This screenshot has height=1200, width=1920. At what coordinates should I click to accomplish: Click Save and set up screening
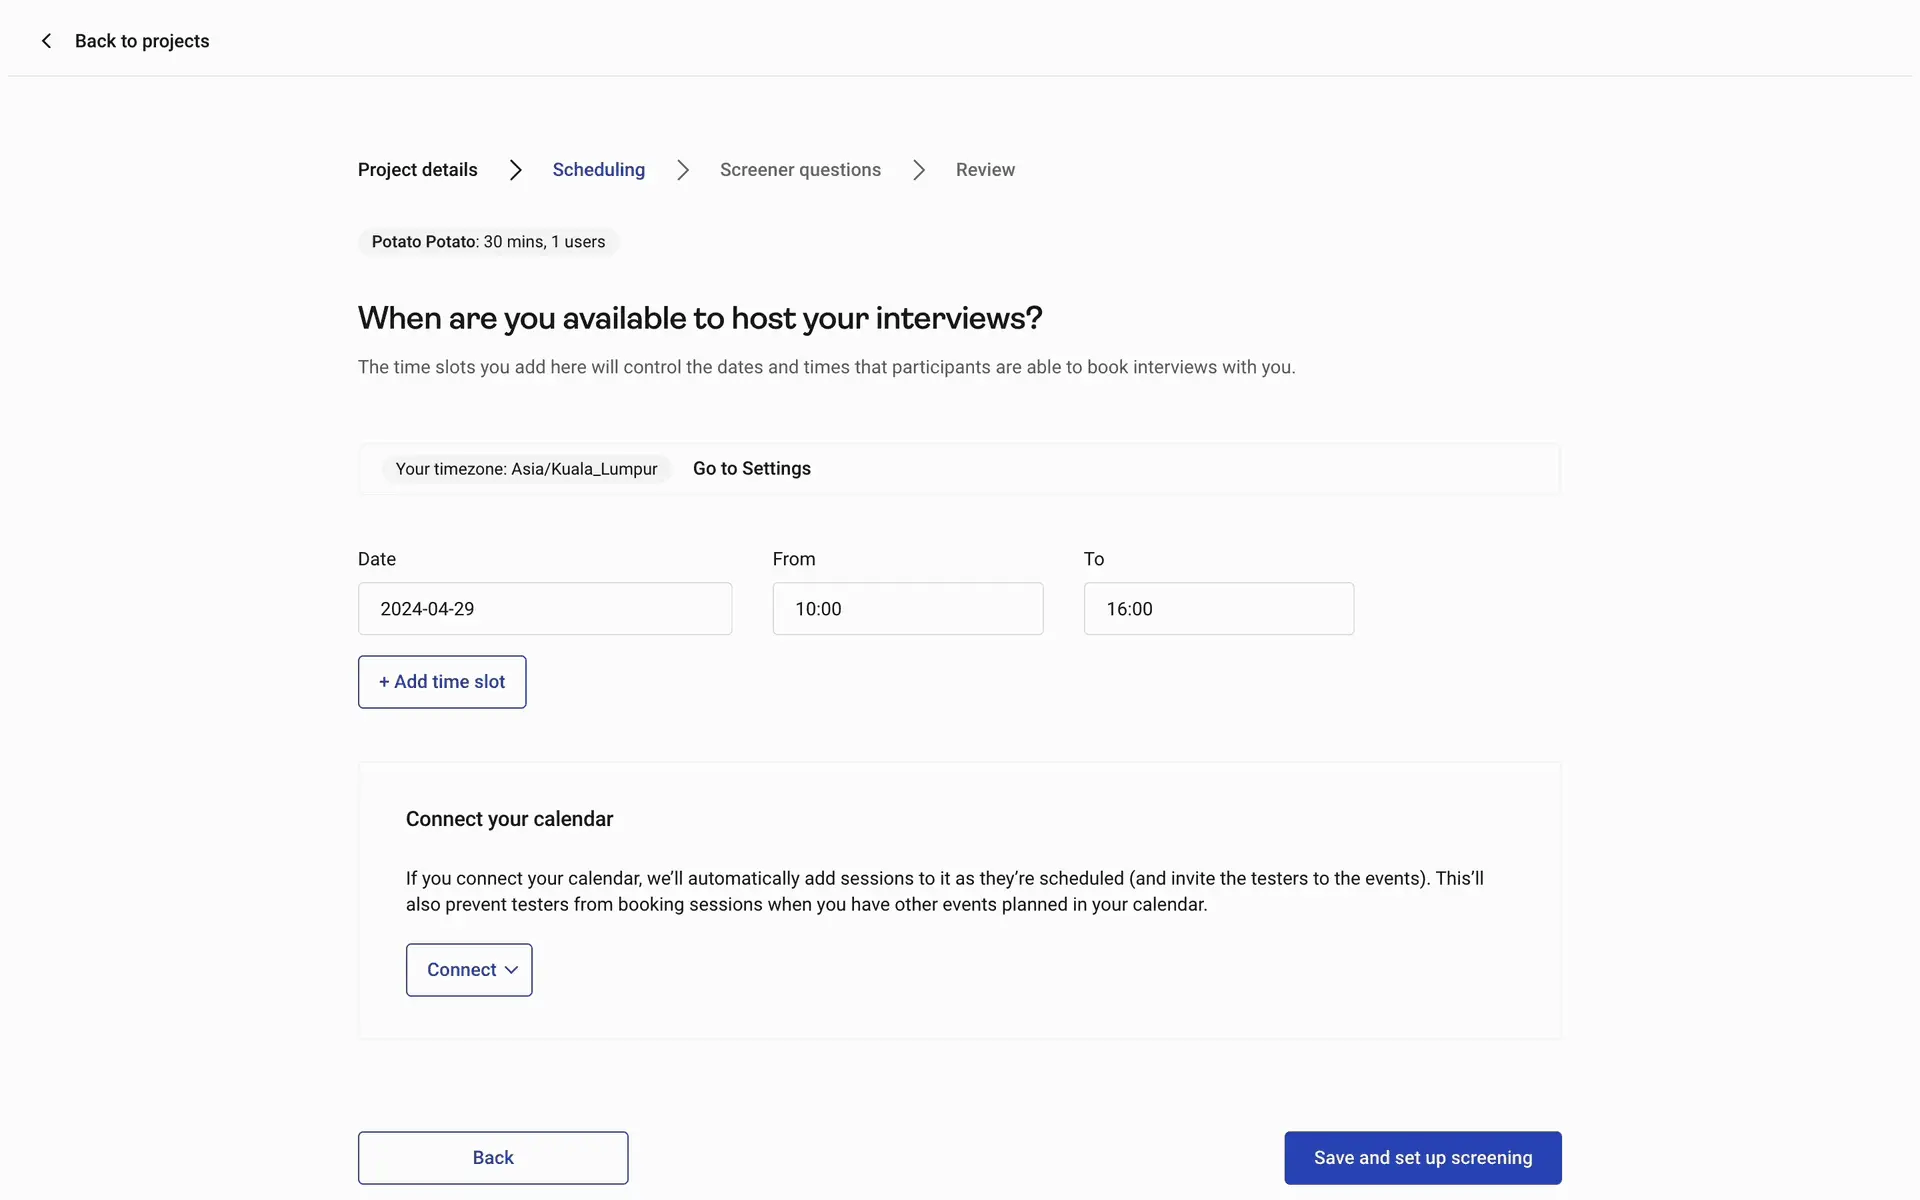pyautogui.click(x=1422, y=1158)
